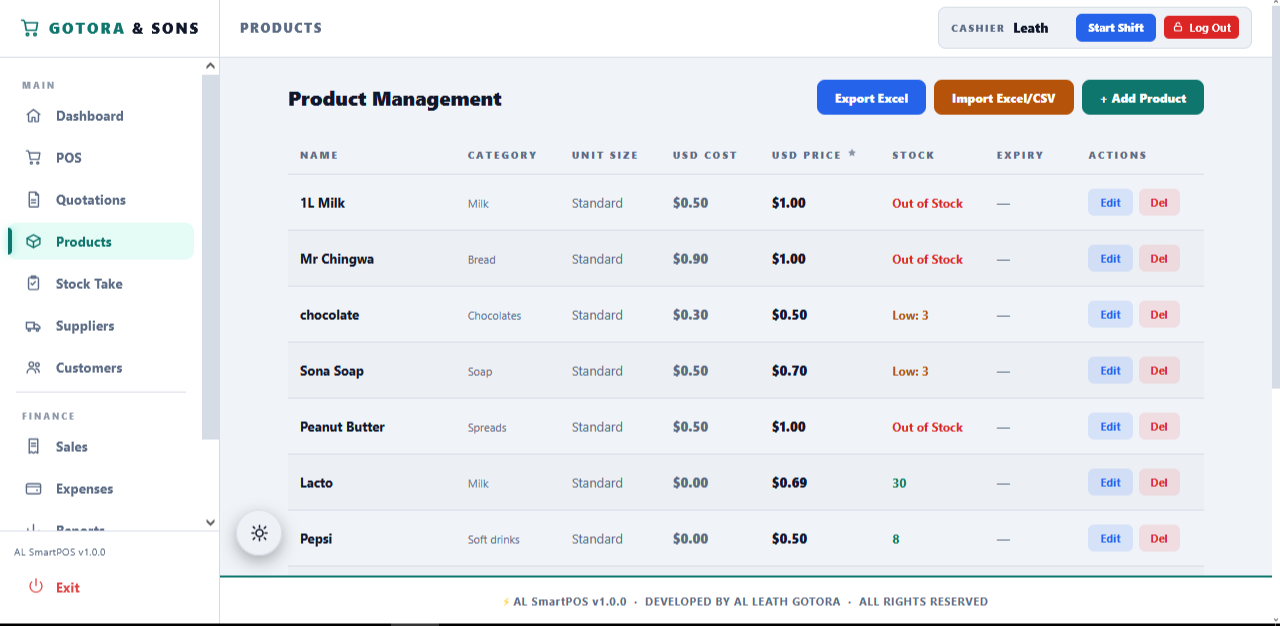Click Start Shift button
1280x626 pixels.
click(1116, 28)
